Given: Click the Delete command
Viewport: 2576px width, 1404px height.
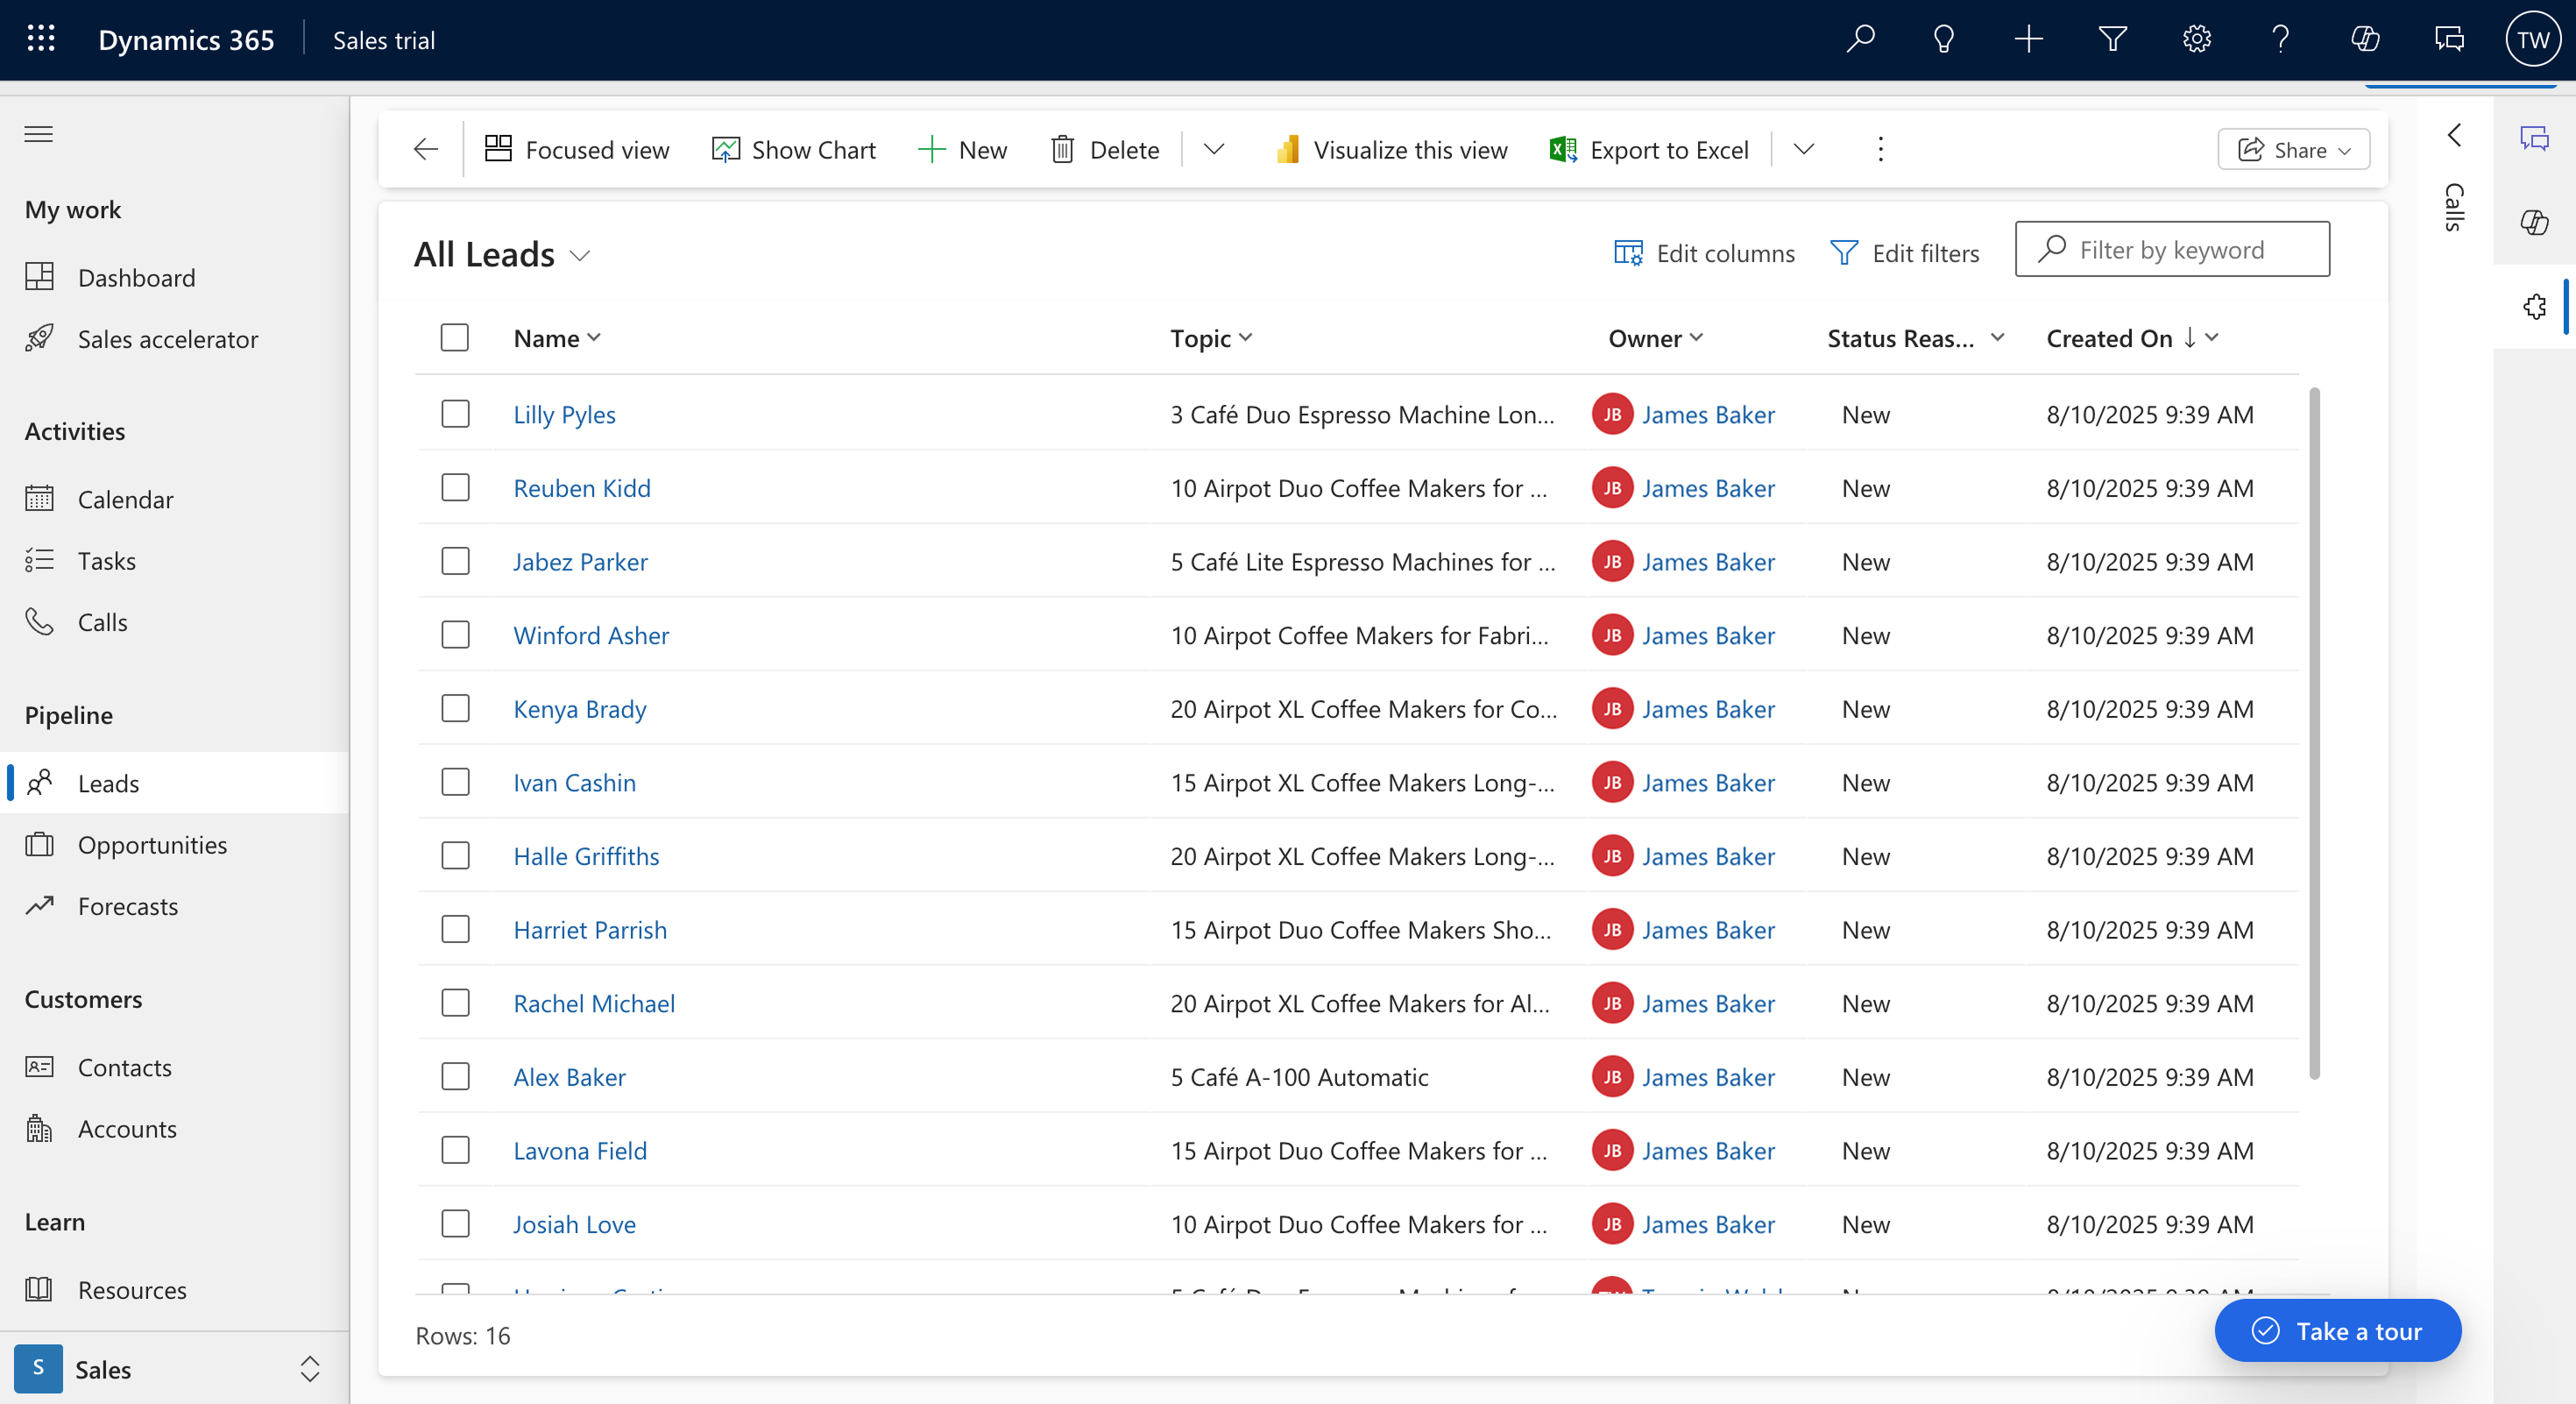Looking at the screenshot, I should (1105, 150).
